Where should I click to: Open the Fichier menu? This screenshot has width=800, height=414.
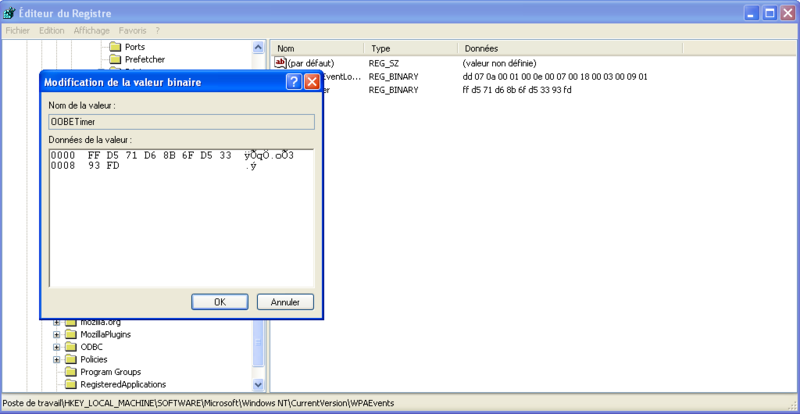(18, 31)
